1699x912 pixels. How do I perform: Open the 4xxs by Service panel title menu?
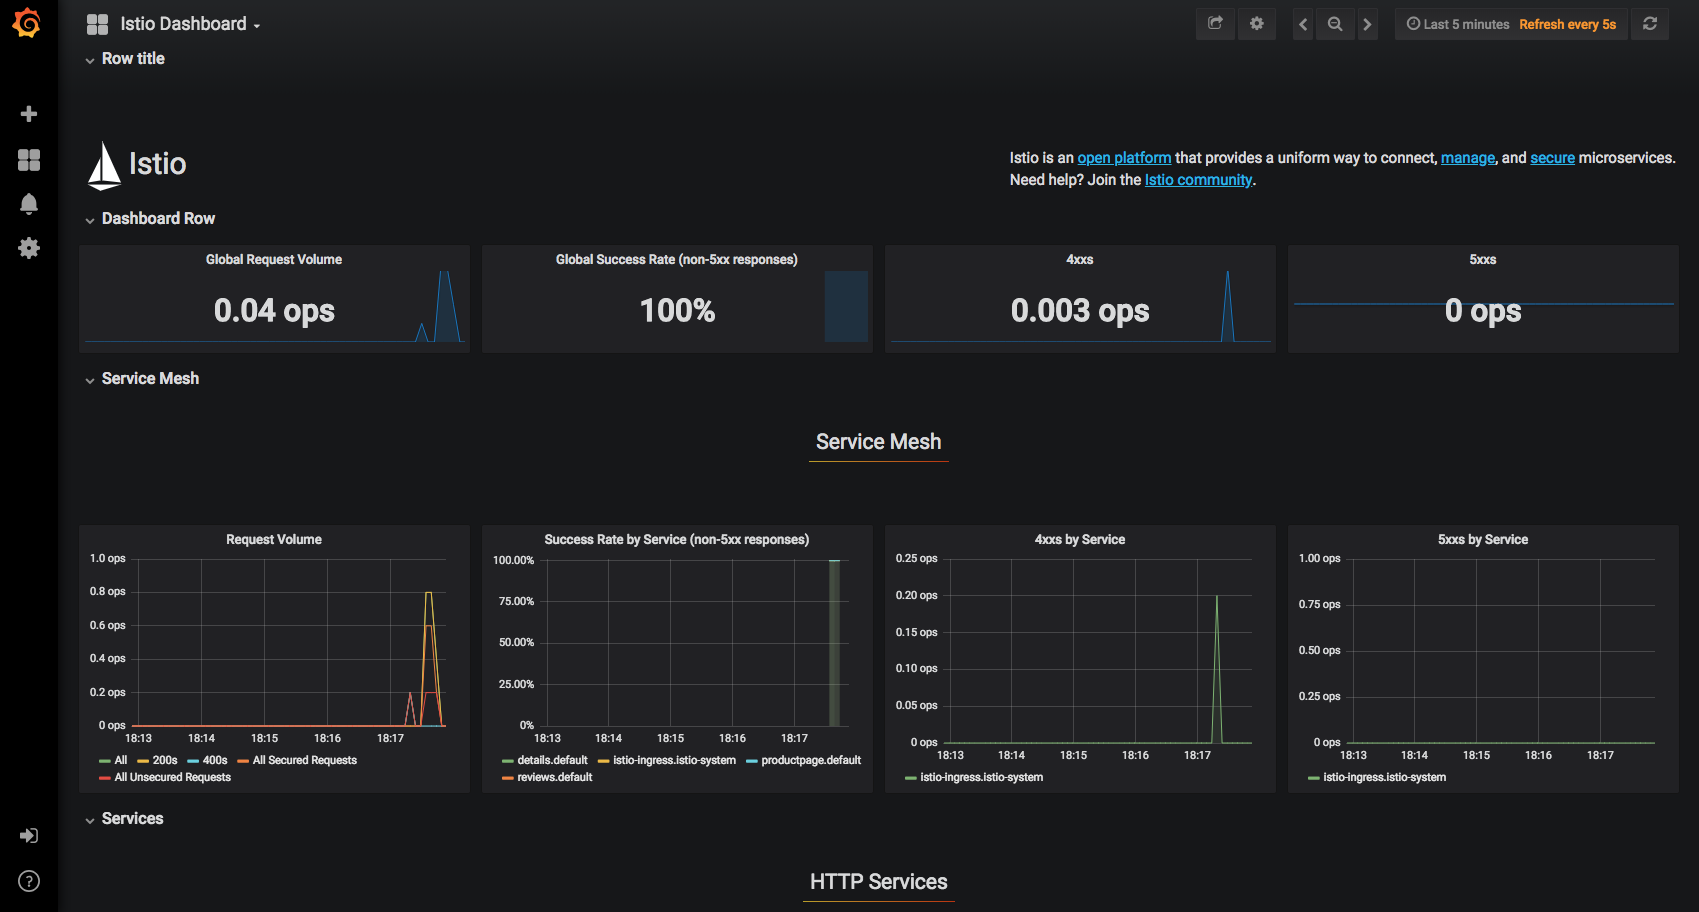click(1080, 540)
